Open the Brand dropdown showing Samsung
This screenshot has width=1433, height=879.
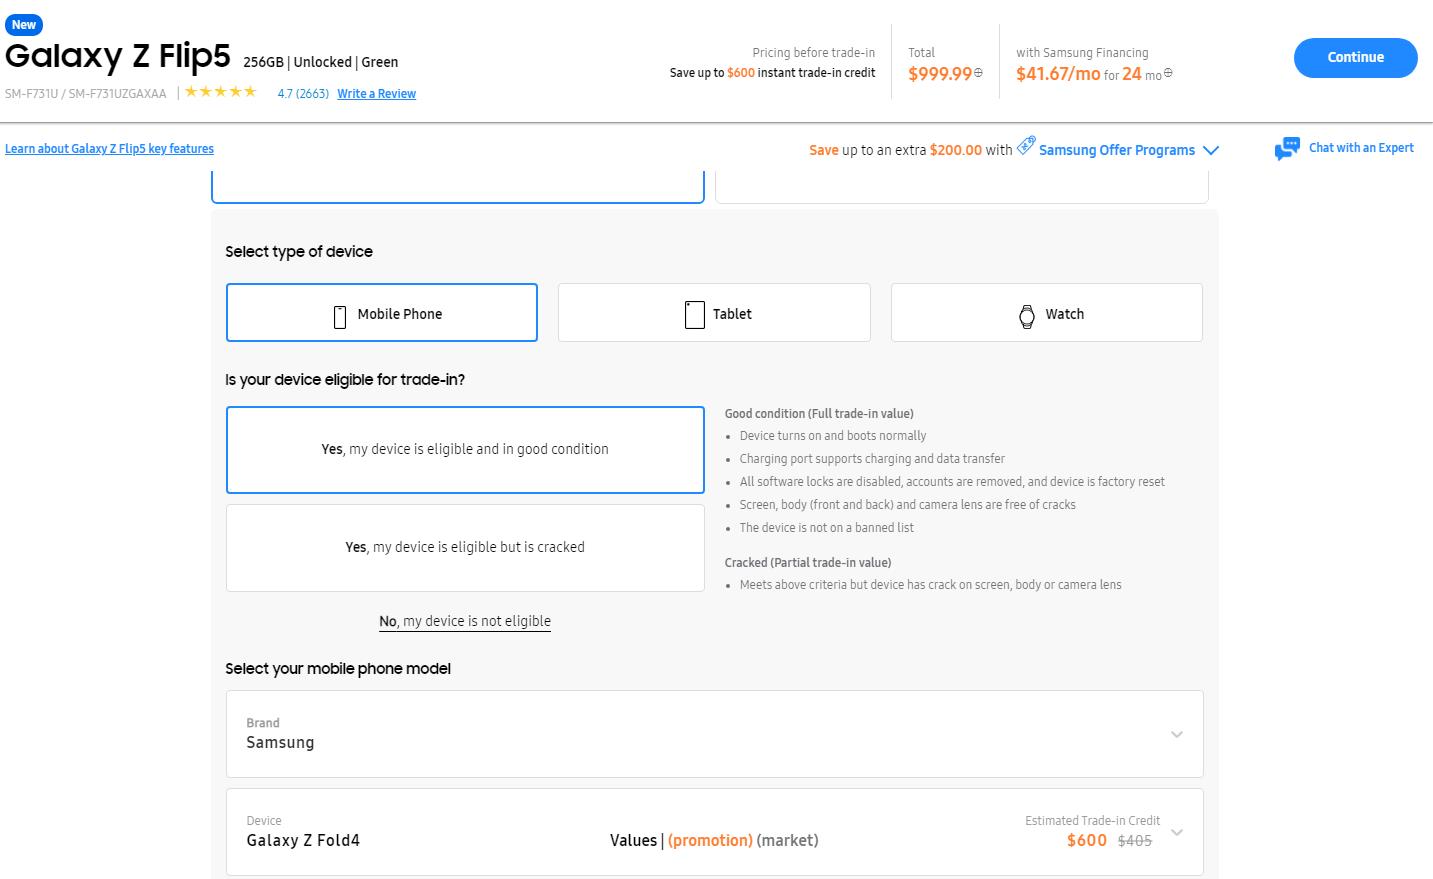(714, 734)
